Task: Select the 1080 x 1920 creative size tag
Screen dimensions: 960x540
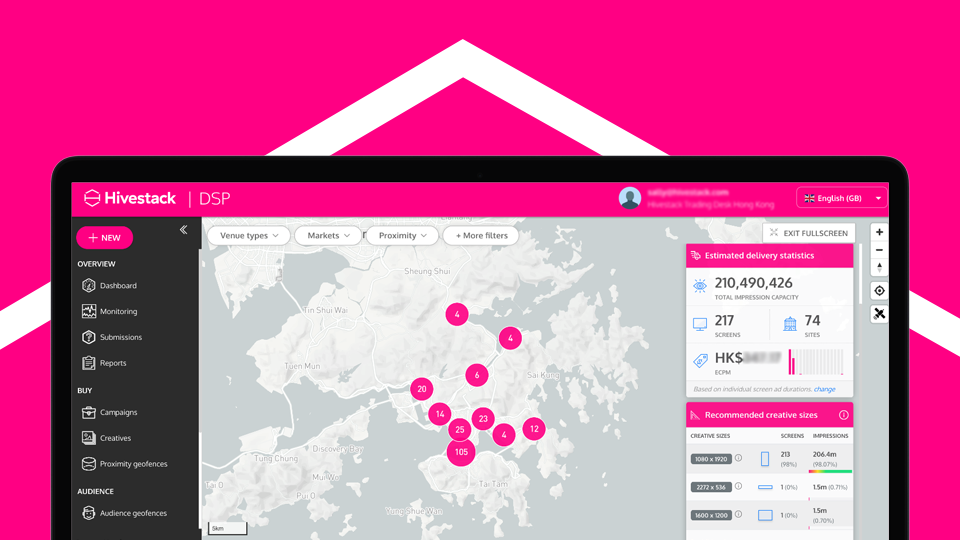Action: pyautogui.click(x=711, y=459)
